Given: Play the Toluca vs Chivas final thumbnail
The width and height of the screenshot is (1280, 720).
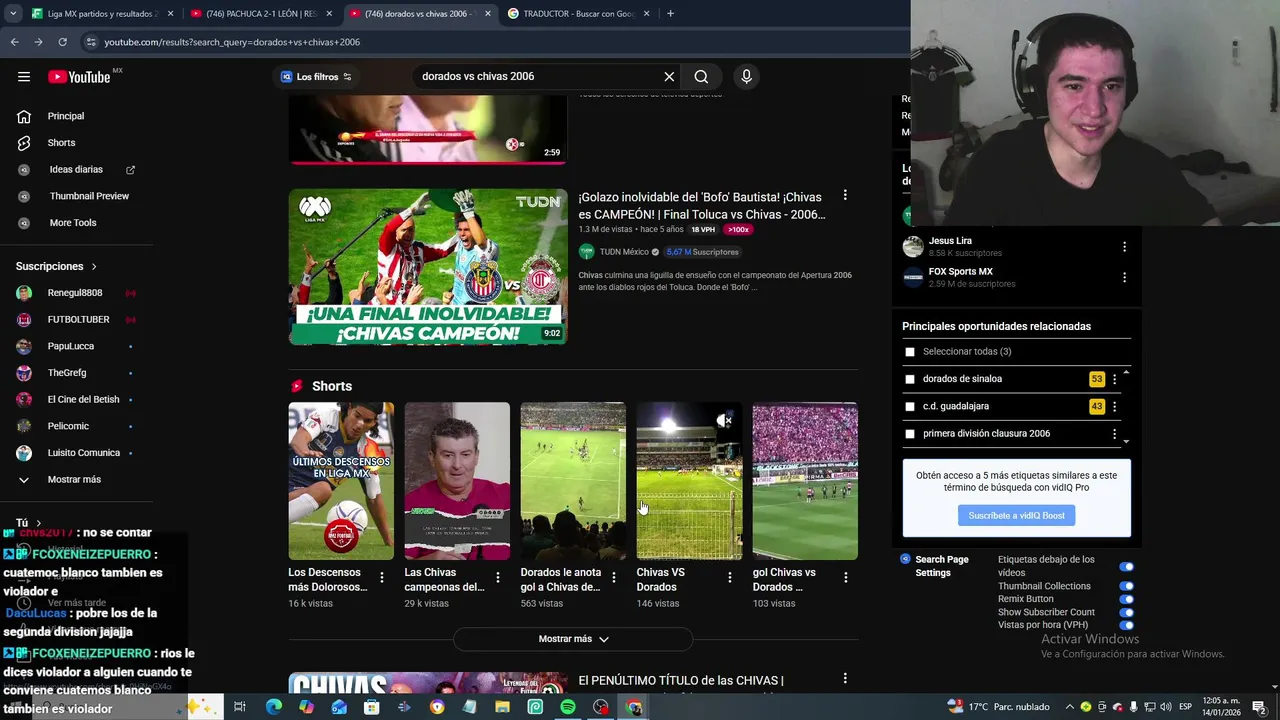Looking at the screenshot, I should [x=428, y=267].
